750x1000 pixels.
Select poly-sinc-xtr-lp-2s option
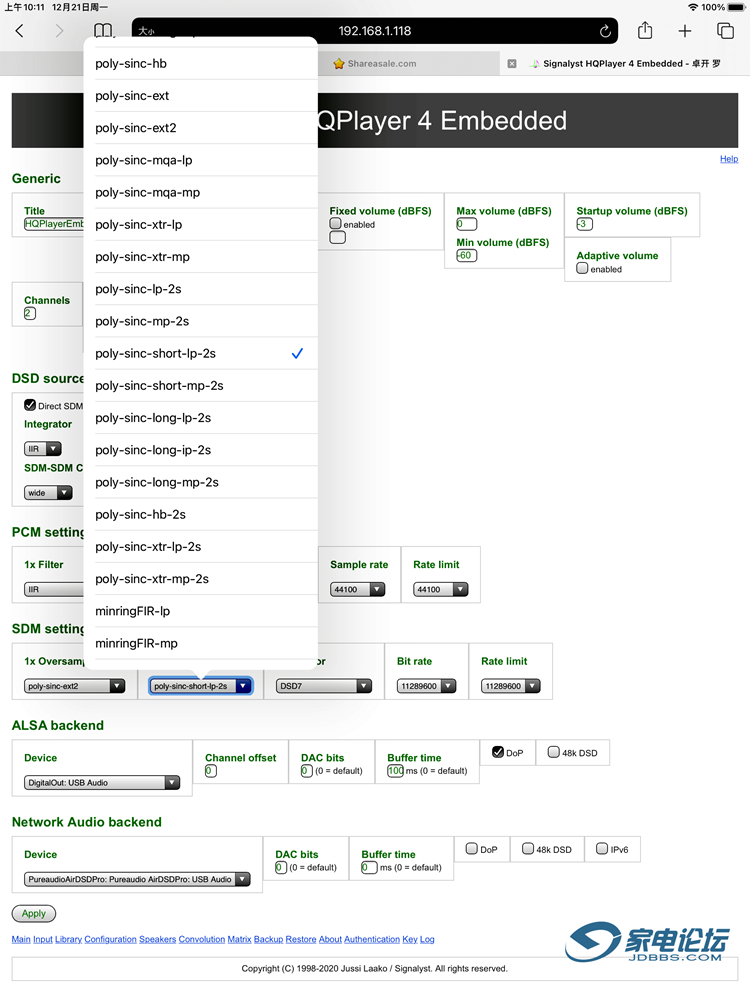200,547
